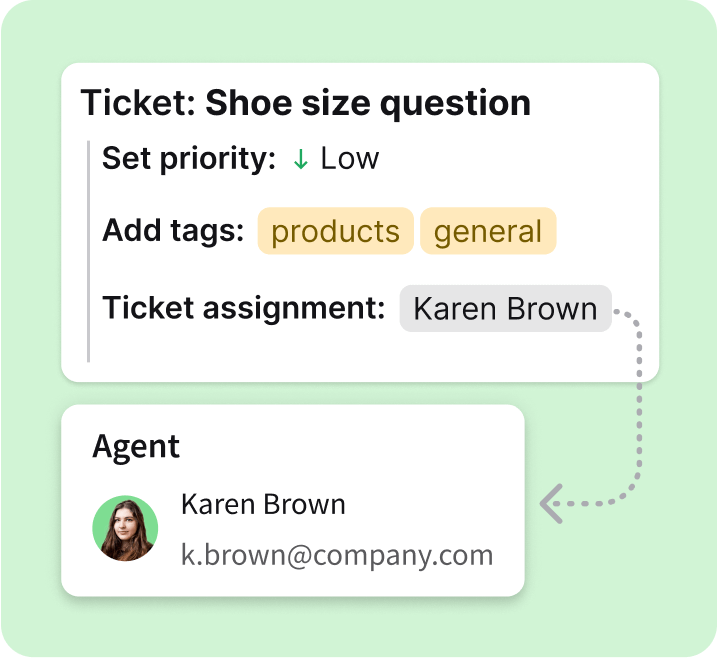The height and width of the screenshot is (658, 717).
Task: Click the "Add tags:" label
Action: pyautogui.click(x=173, y=231)
